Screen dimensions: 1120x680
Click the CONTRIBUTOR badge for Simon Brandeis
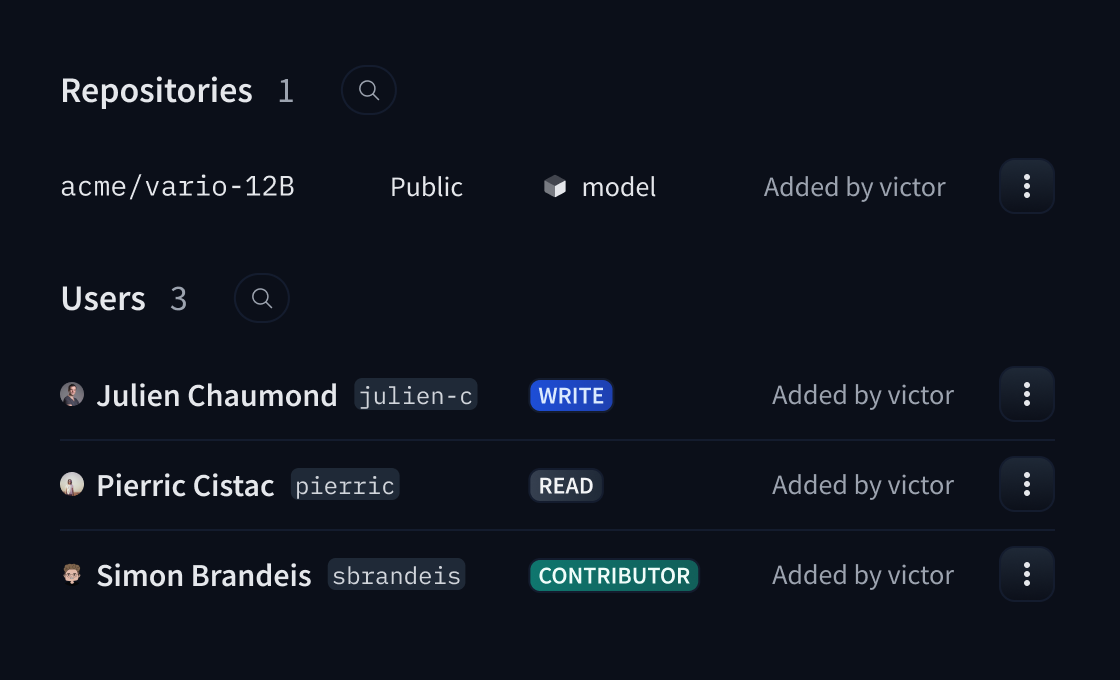pos(613,575)
